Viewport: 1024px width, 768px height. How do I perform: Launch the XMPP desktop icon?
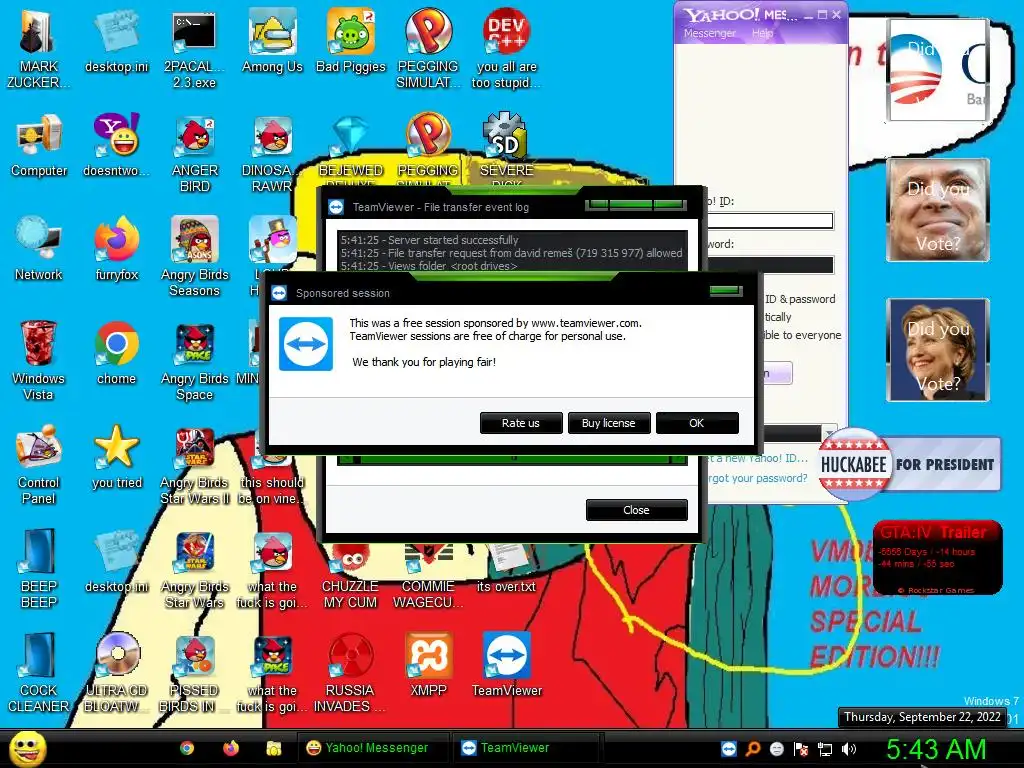[x=428, y=665]
